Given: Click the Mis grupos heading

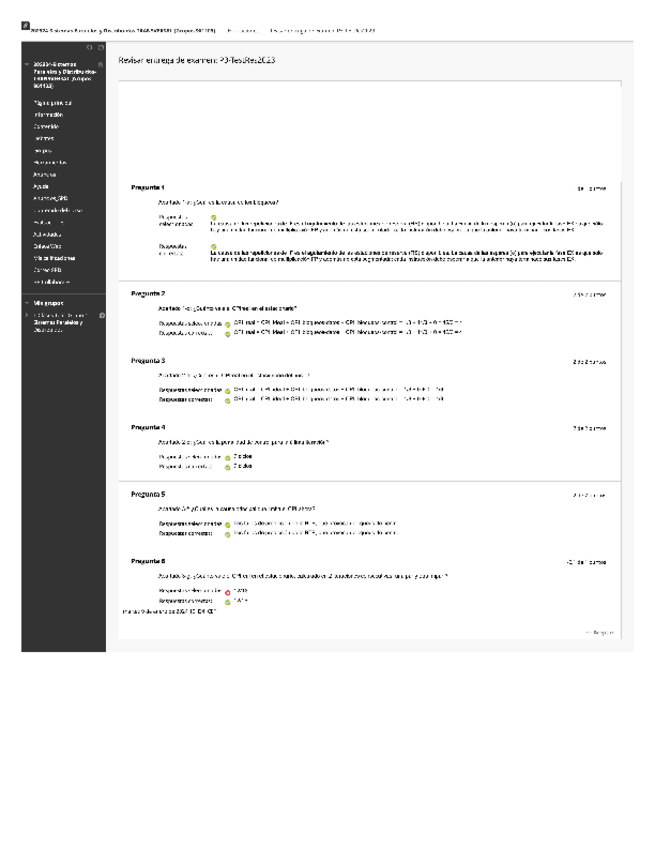Looking at the screenshot, I should click(48, 303).
